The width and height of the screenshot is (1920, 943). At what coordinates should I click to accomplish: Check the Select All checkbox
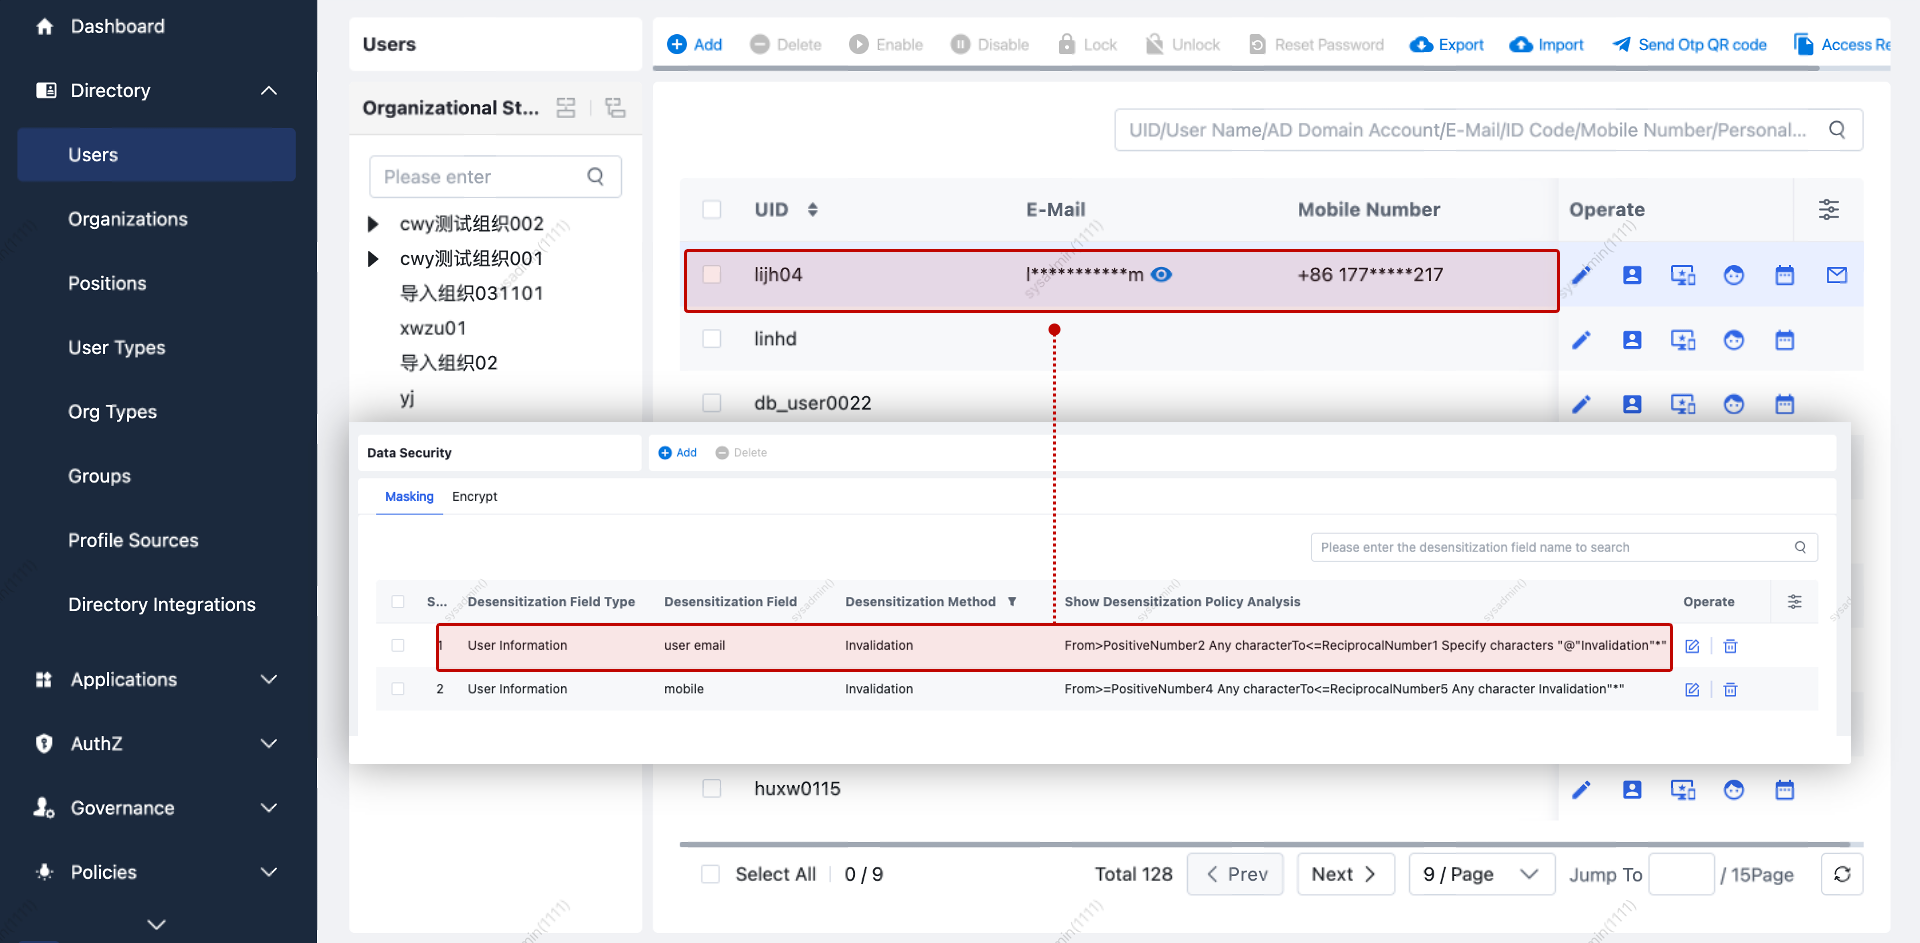711,874
